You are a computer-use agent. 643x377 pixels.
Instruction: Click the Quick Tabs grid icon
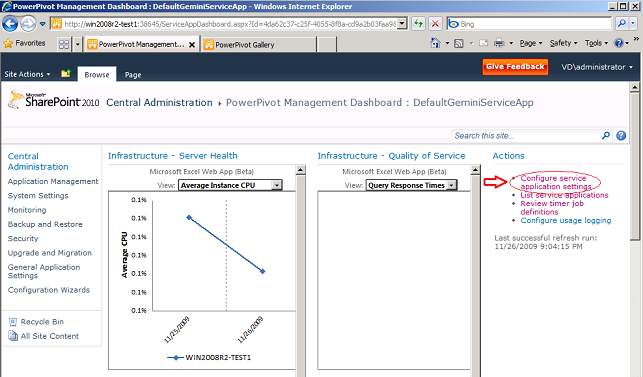[64, 44]
